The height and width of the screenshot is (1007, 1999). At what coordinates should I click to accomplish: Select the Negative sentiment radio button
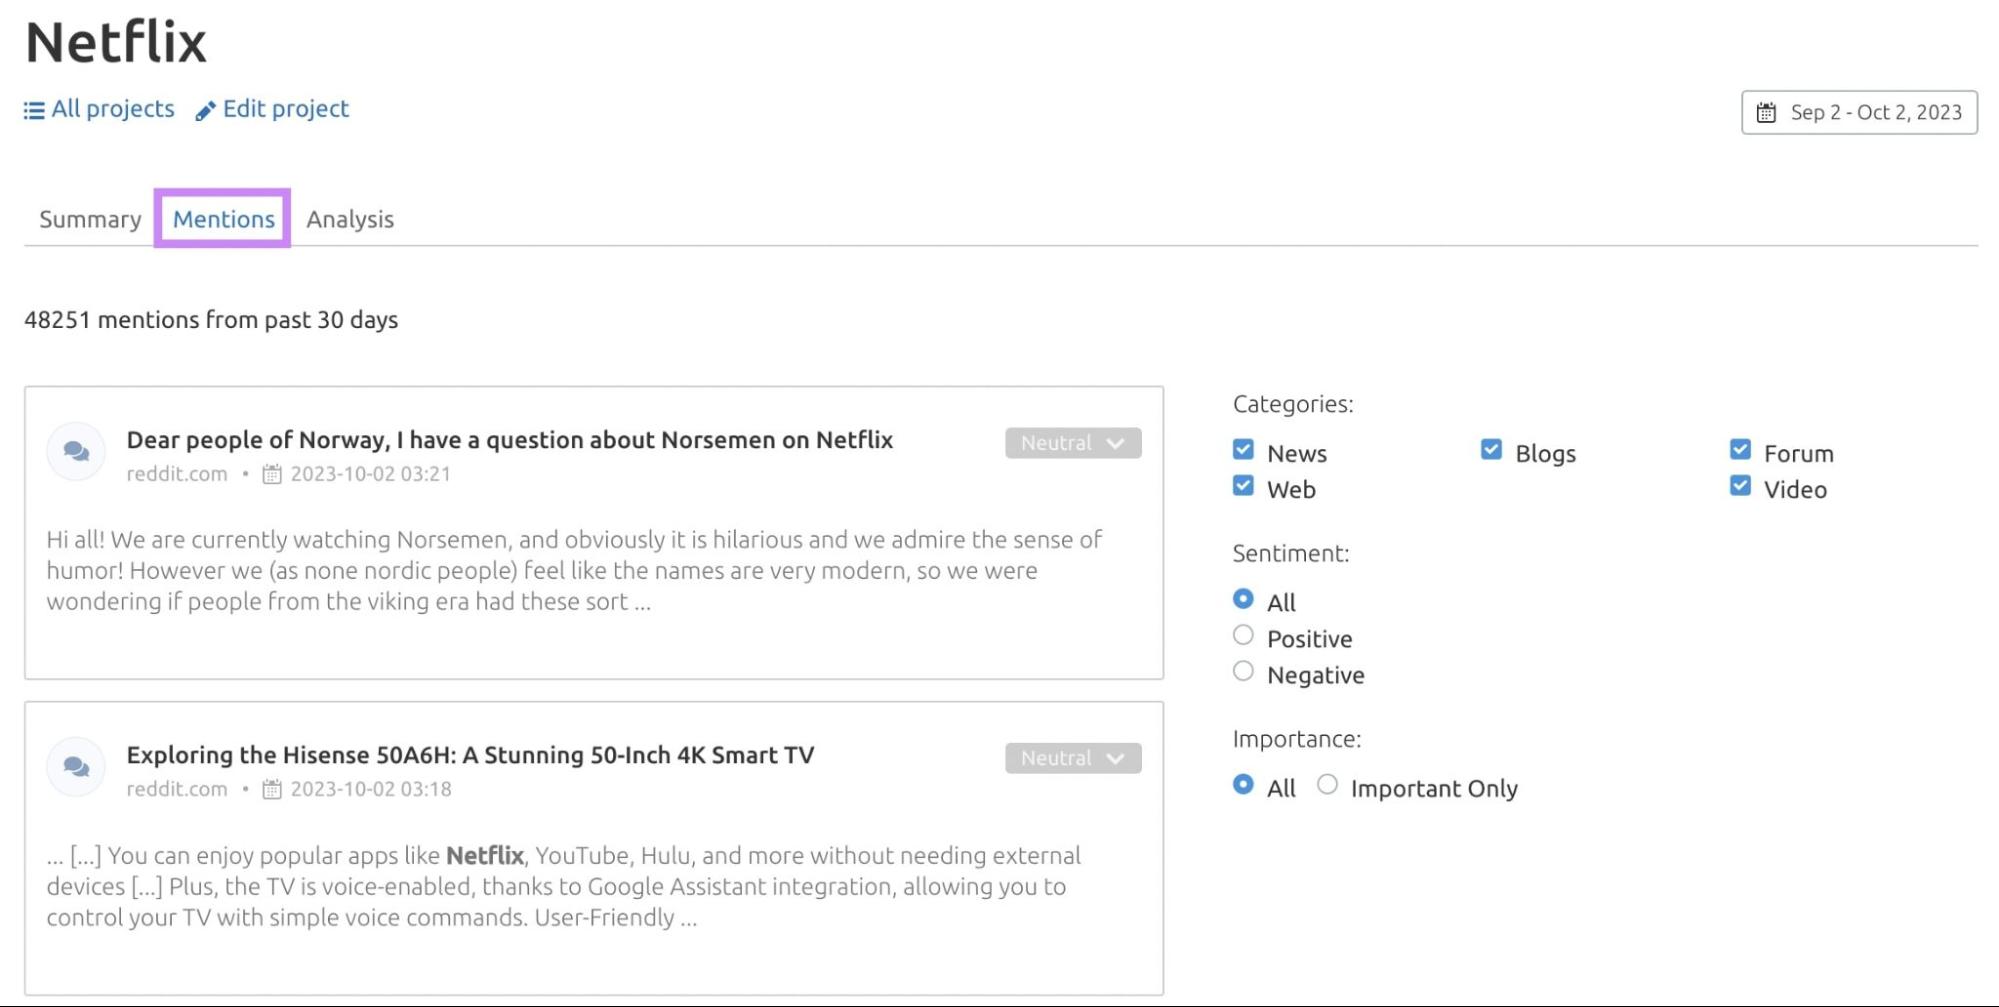(x=1243, y=671)
